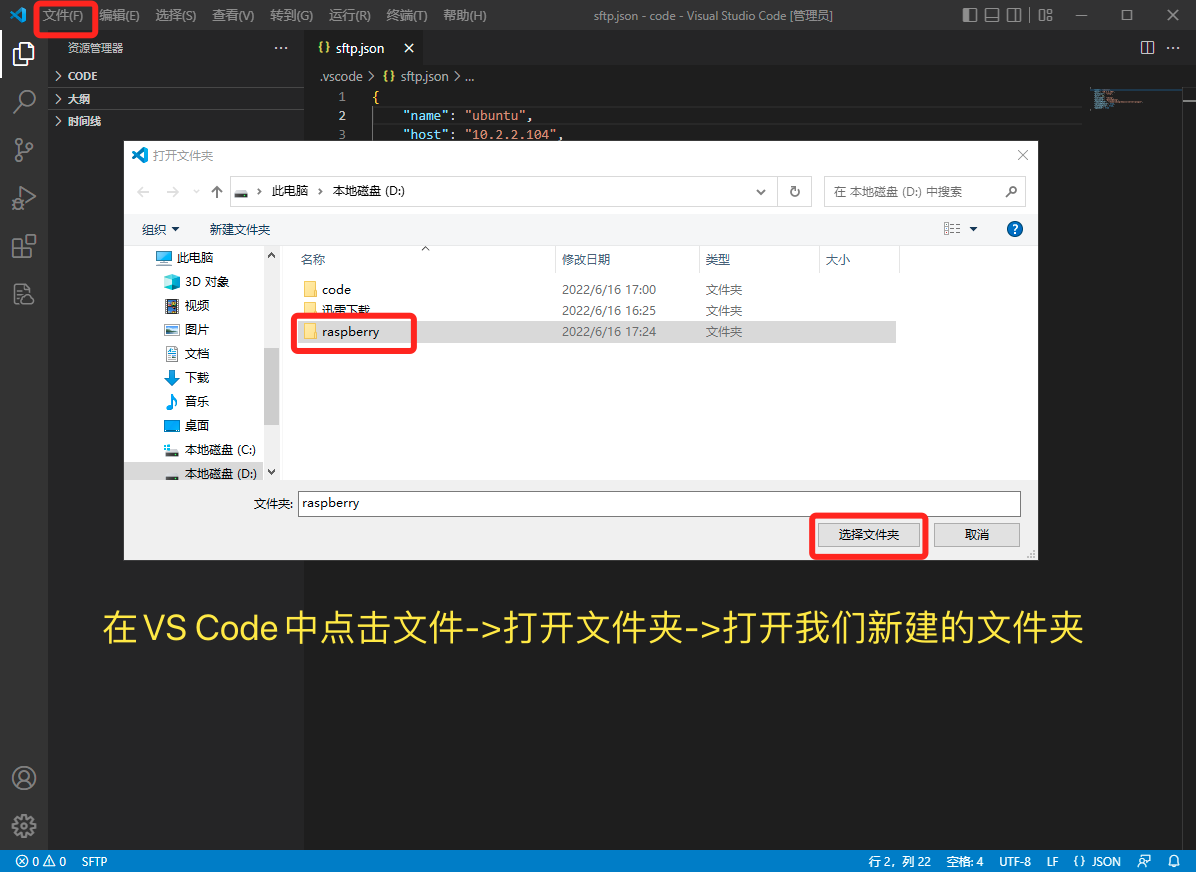Click the errors and warnings status indicator
1196x872 pixels.
click(41, 861)
